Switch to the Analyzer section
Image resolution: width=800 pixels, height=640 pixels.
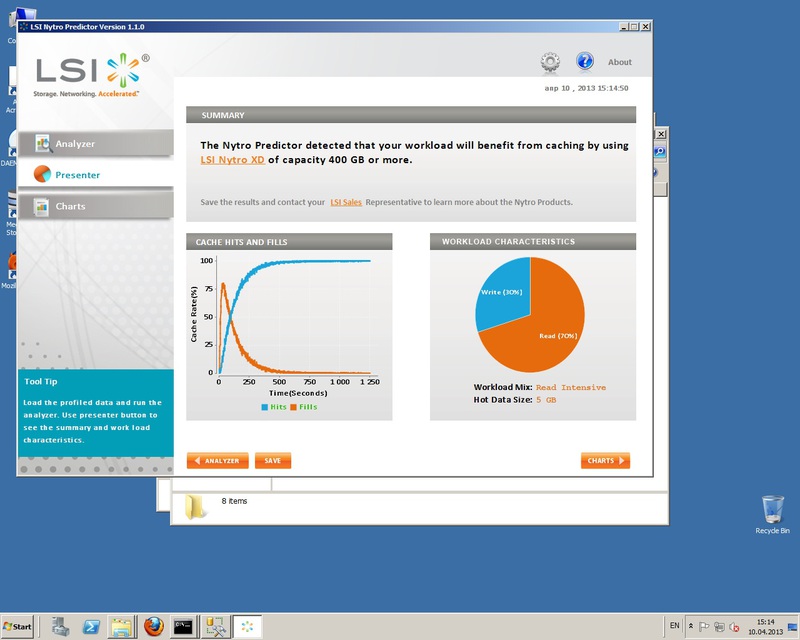pyautogui.click(x=96, y=143)
